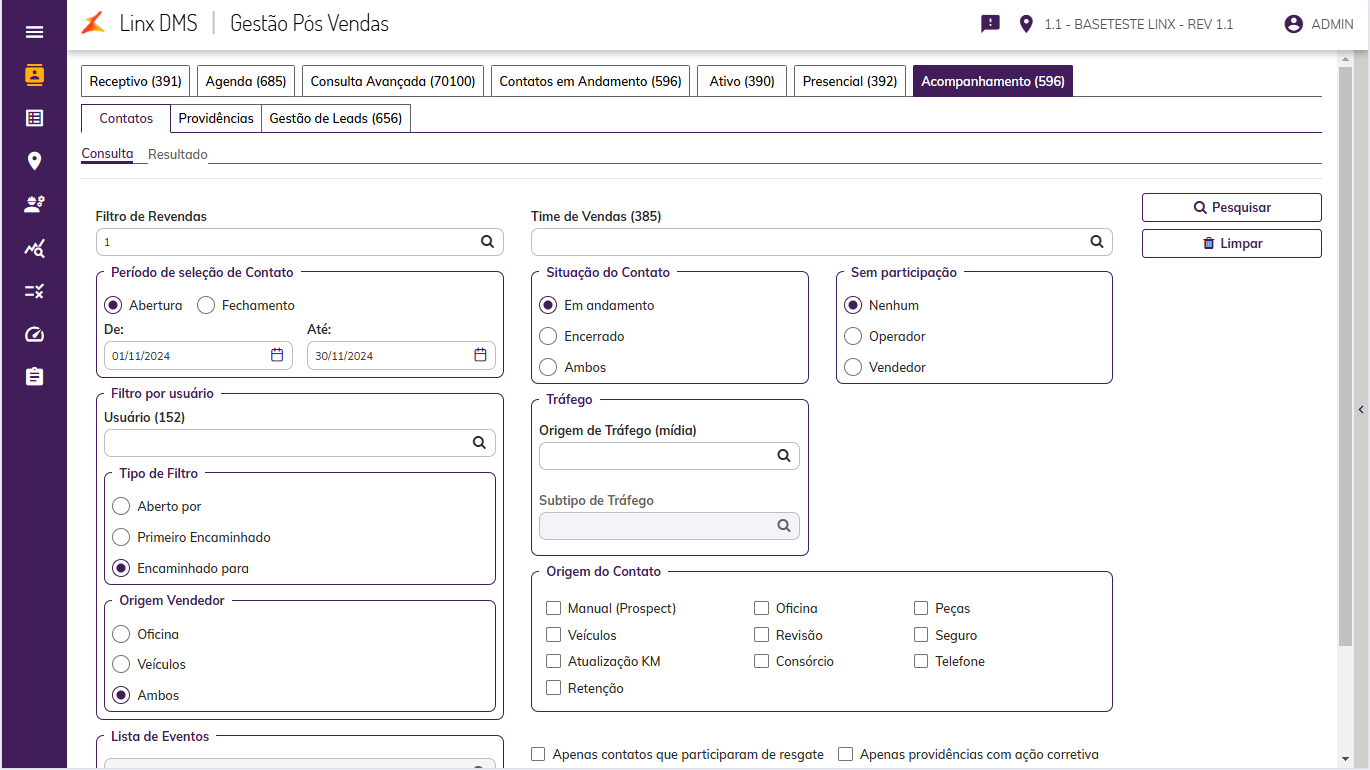Switch to the Receptivo (391) tab

(136, 81)
